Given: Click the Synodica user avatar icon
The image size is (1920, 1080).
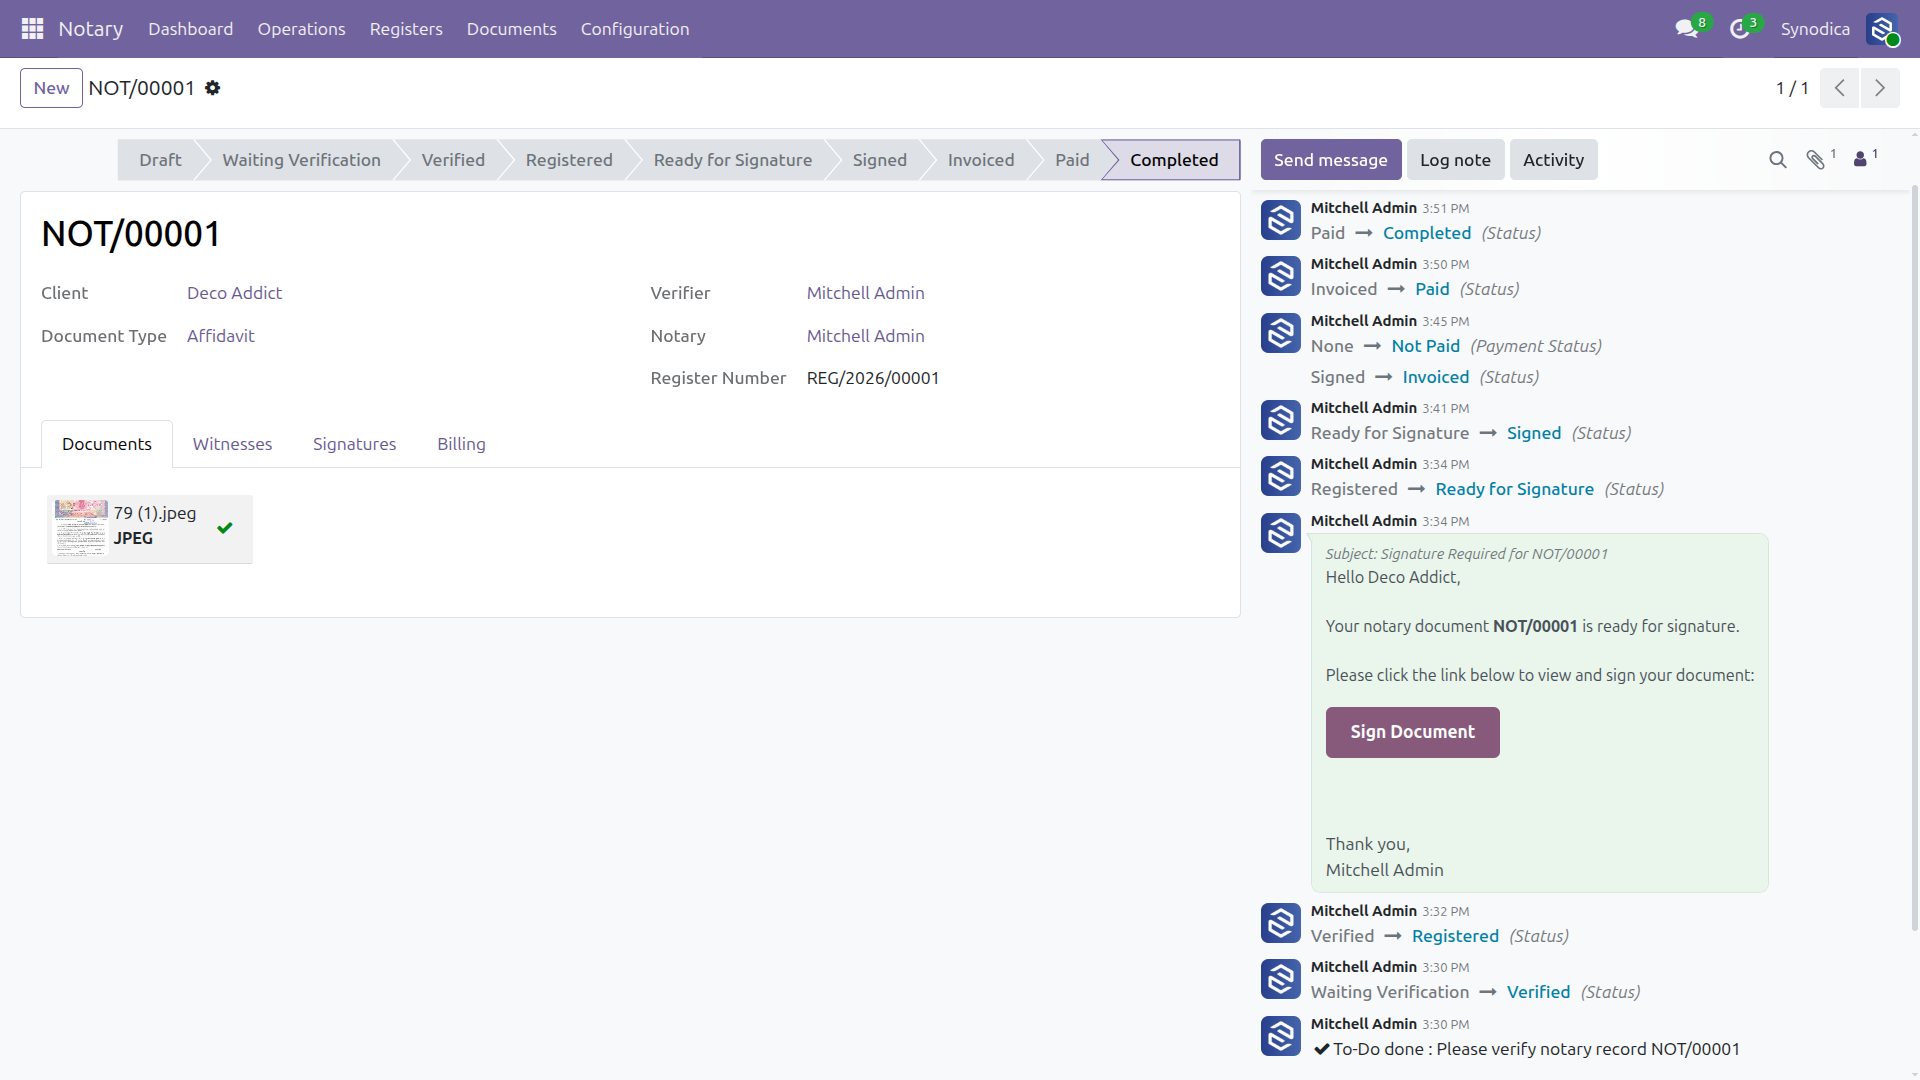Looking at the screenshot, I should tap(1882, 29).
